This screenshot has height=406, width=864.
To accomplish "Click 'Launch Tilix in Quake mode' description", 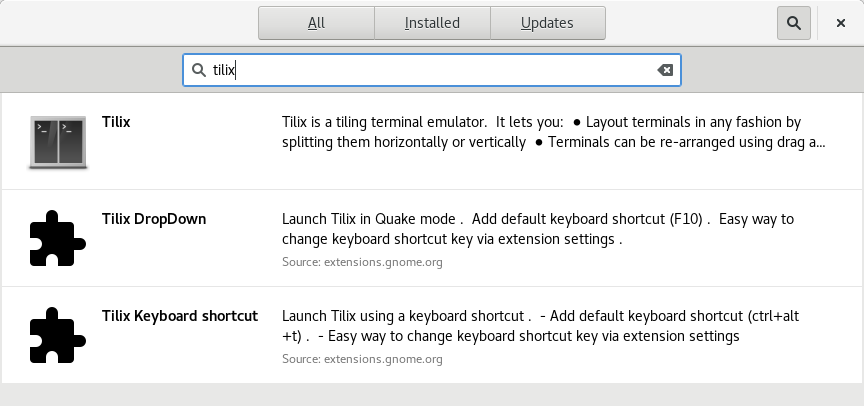I will pyautogui.click(x=370, y=219).
